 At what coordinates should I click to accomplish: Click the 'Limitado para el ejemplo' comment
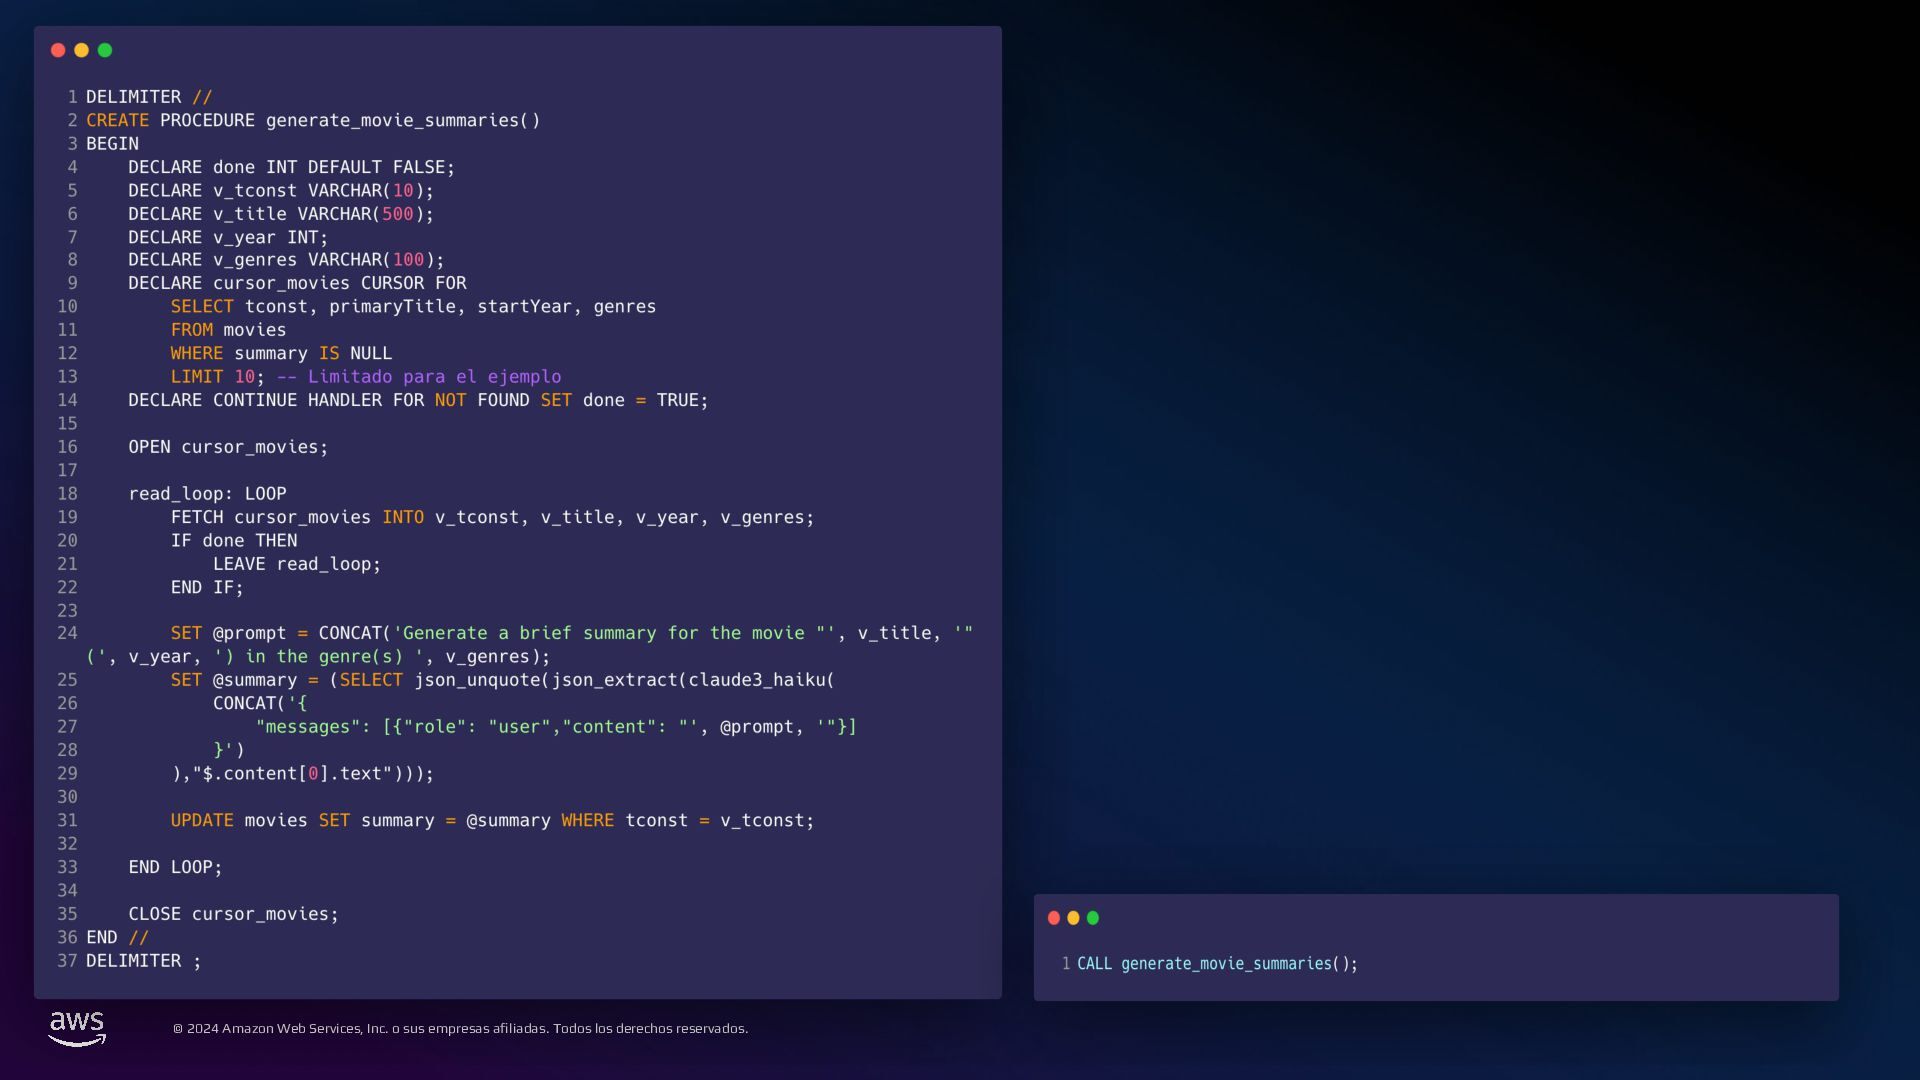coord(434,377)
